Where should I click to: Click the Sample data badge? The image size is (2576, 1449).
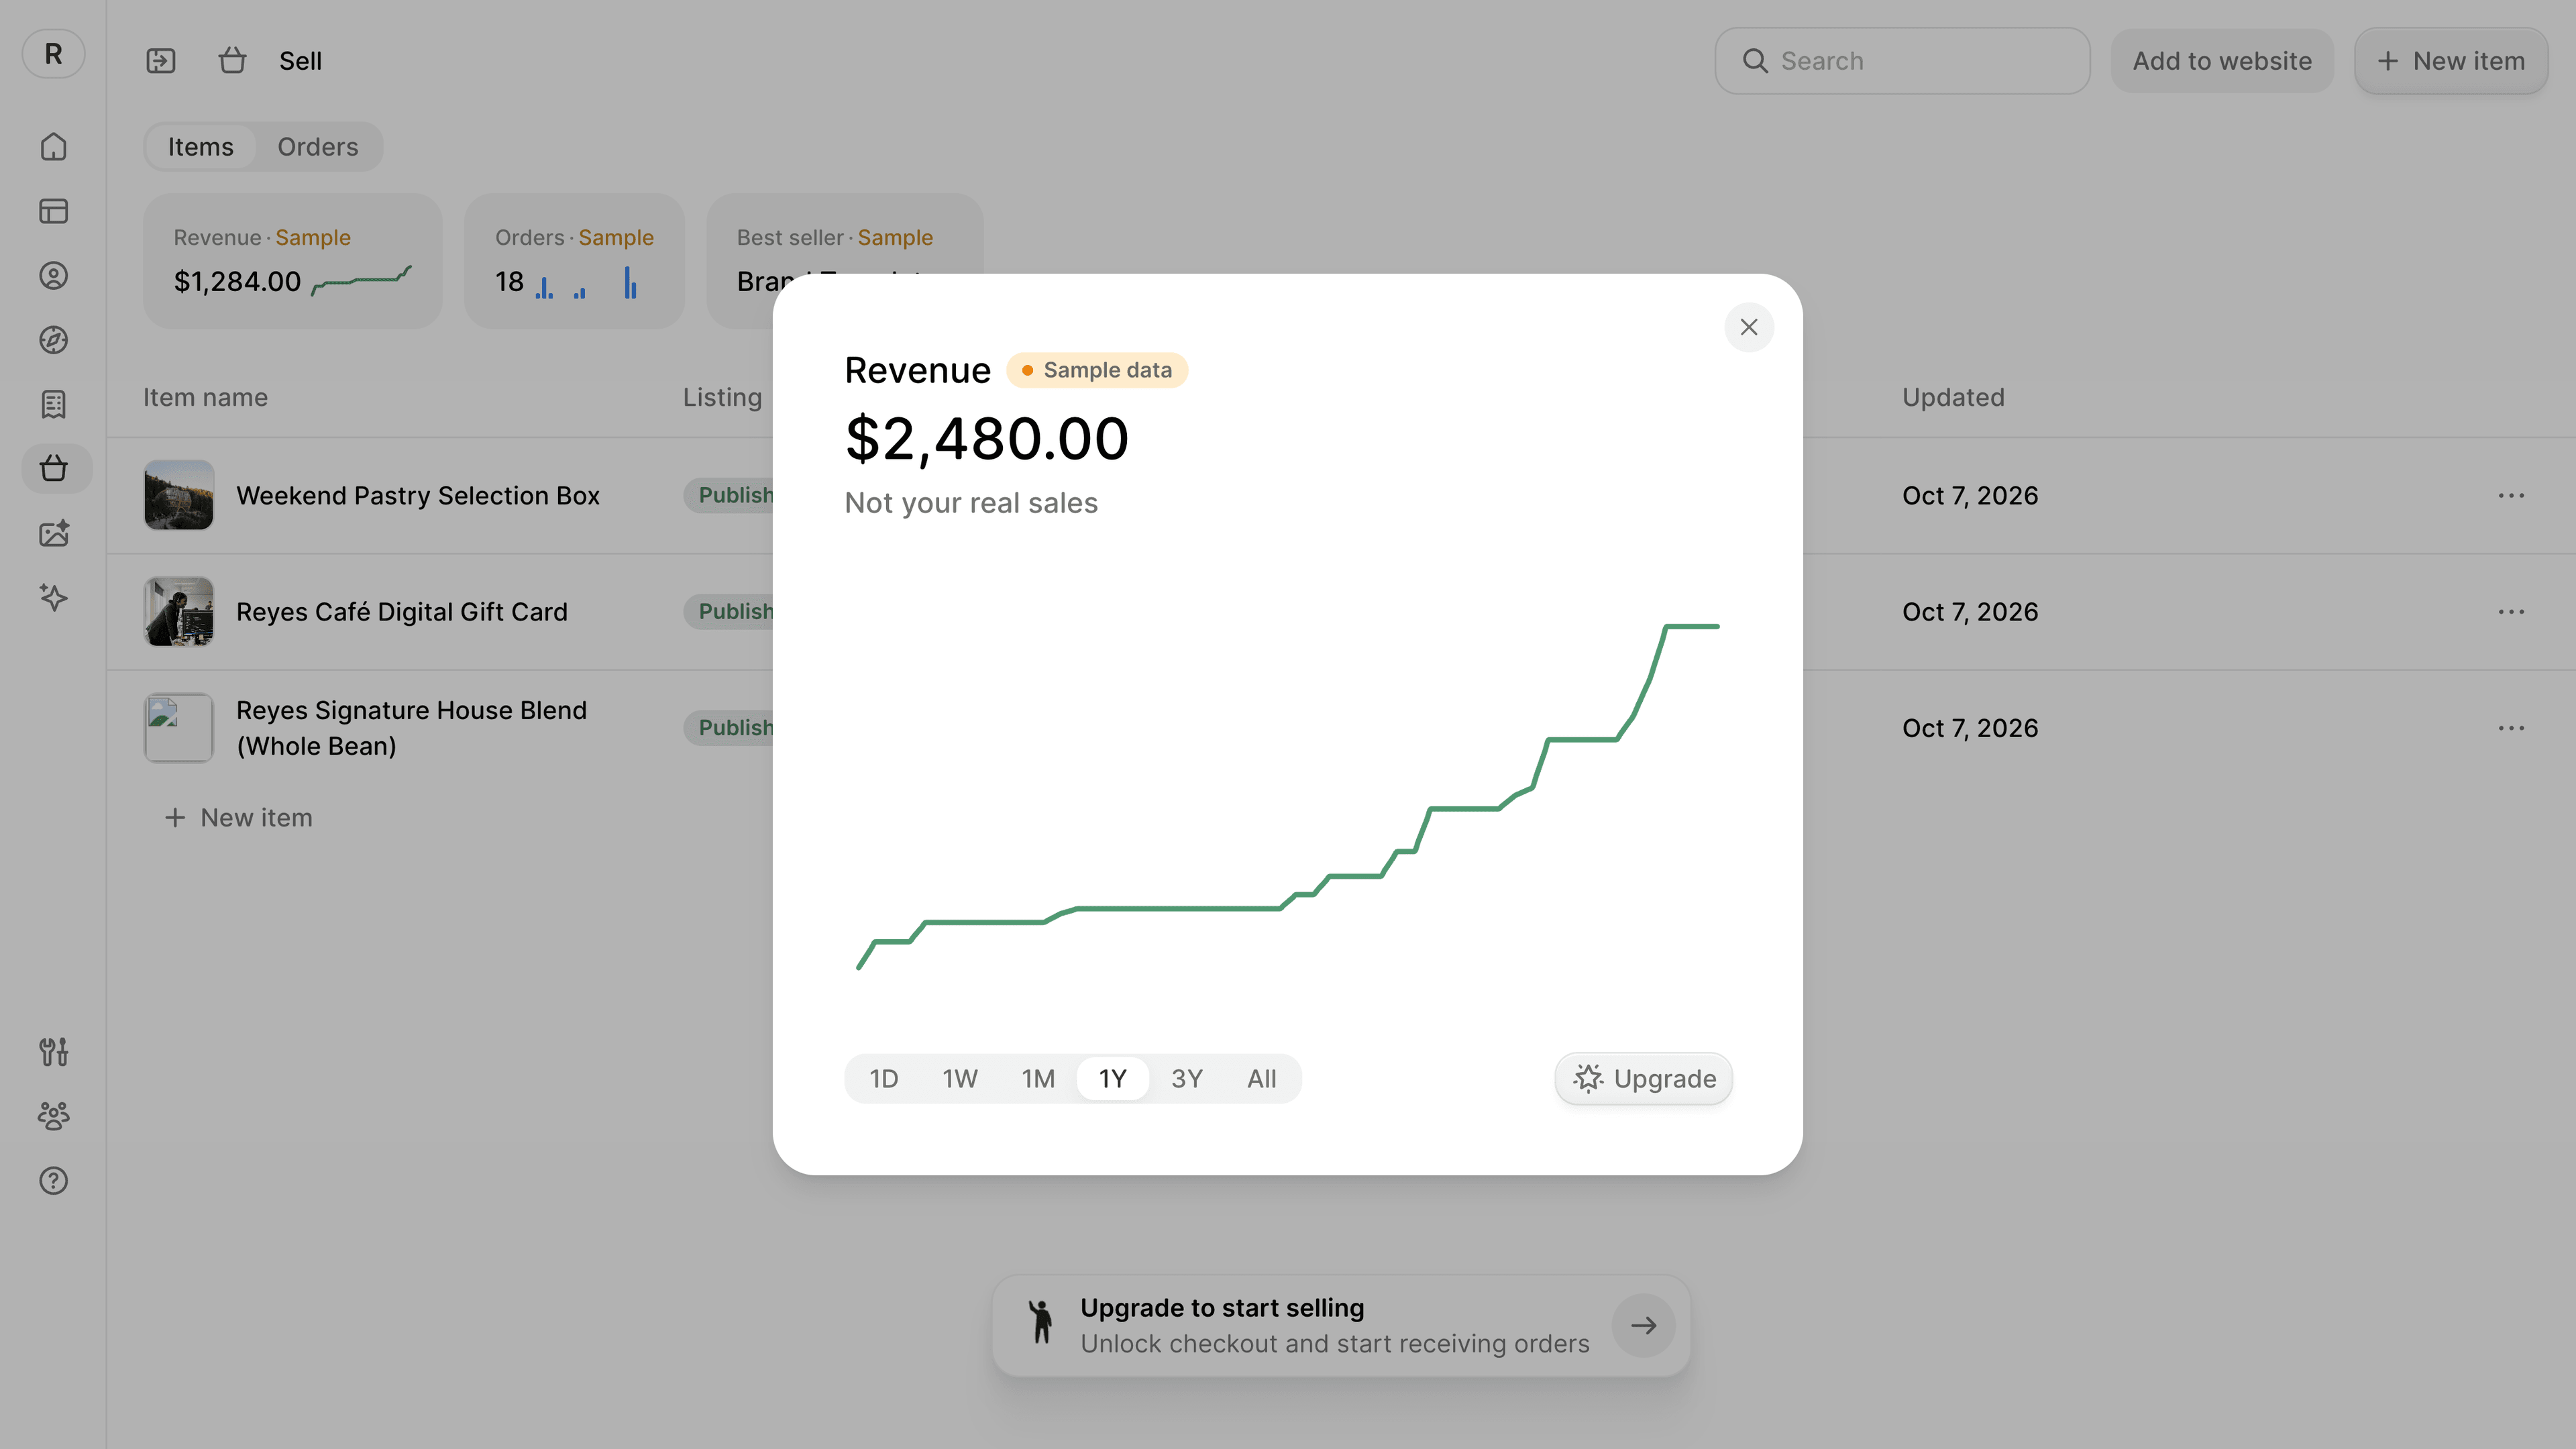[x=1097, y=370]
